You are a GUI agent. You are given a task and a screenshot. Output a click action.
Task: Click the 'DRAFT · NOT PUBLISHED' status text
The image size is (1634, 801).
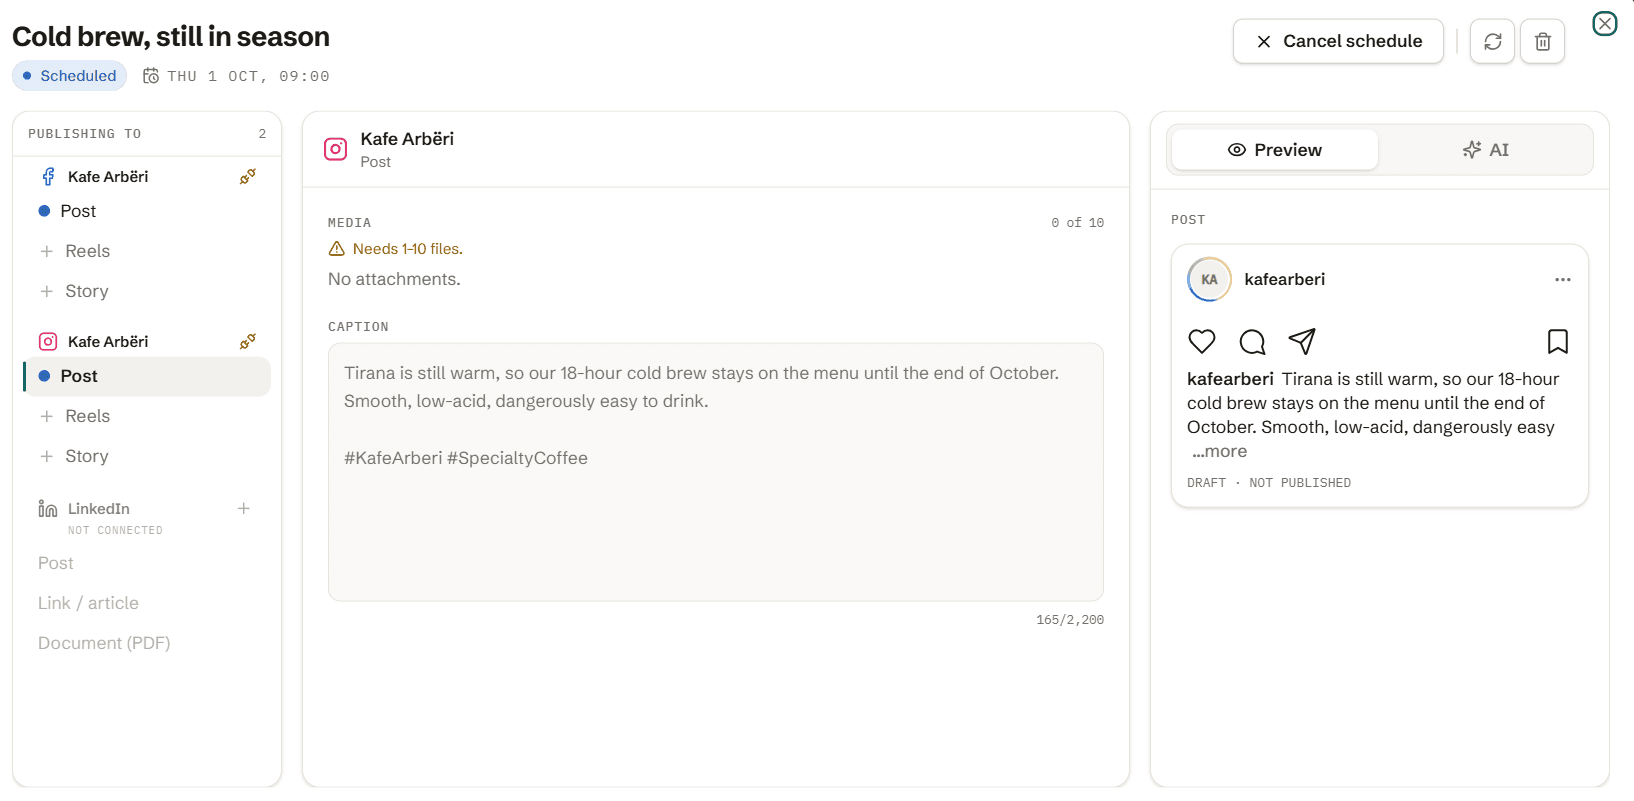(x=1269, y=483)
